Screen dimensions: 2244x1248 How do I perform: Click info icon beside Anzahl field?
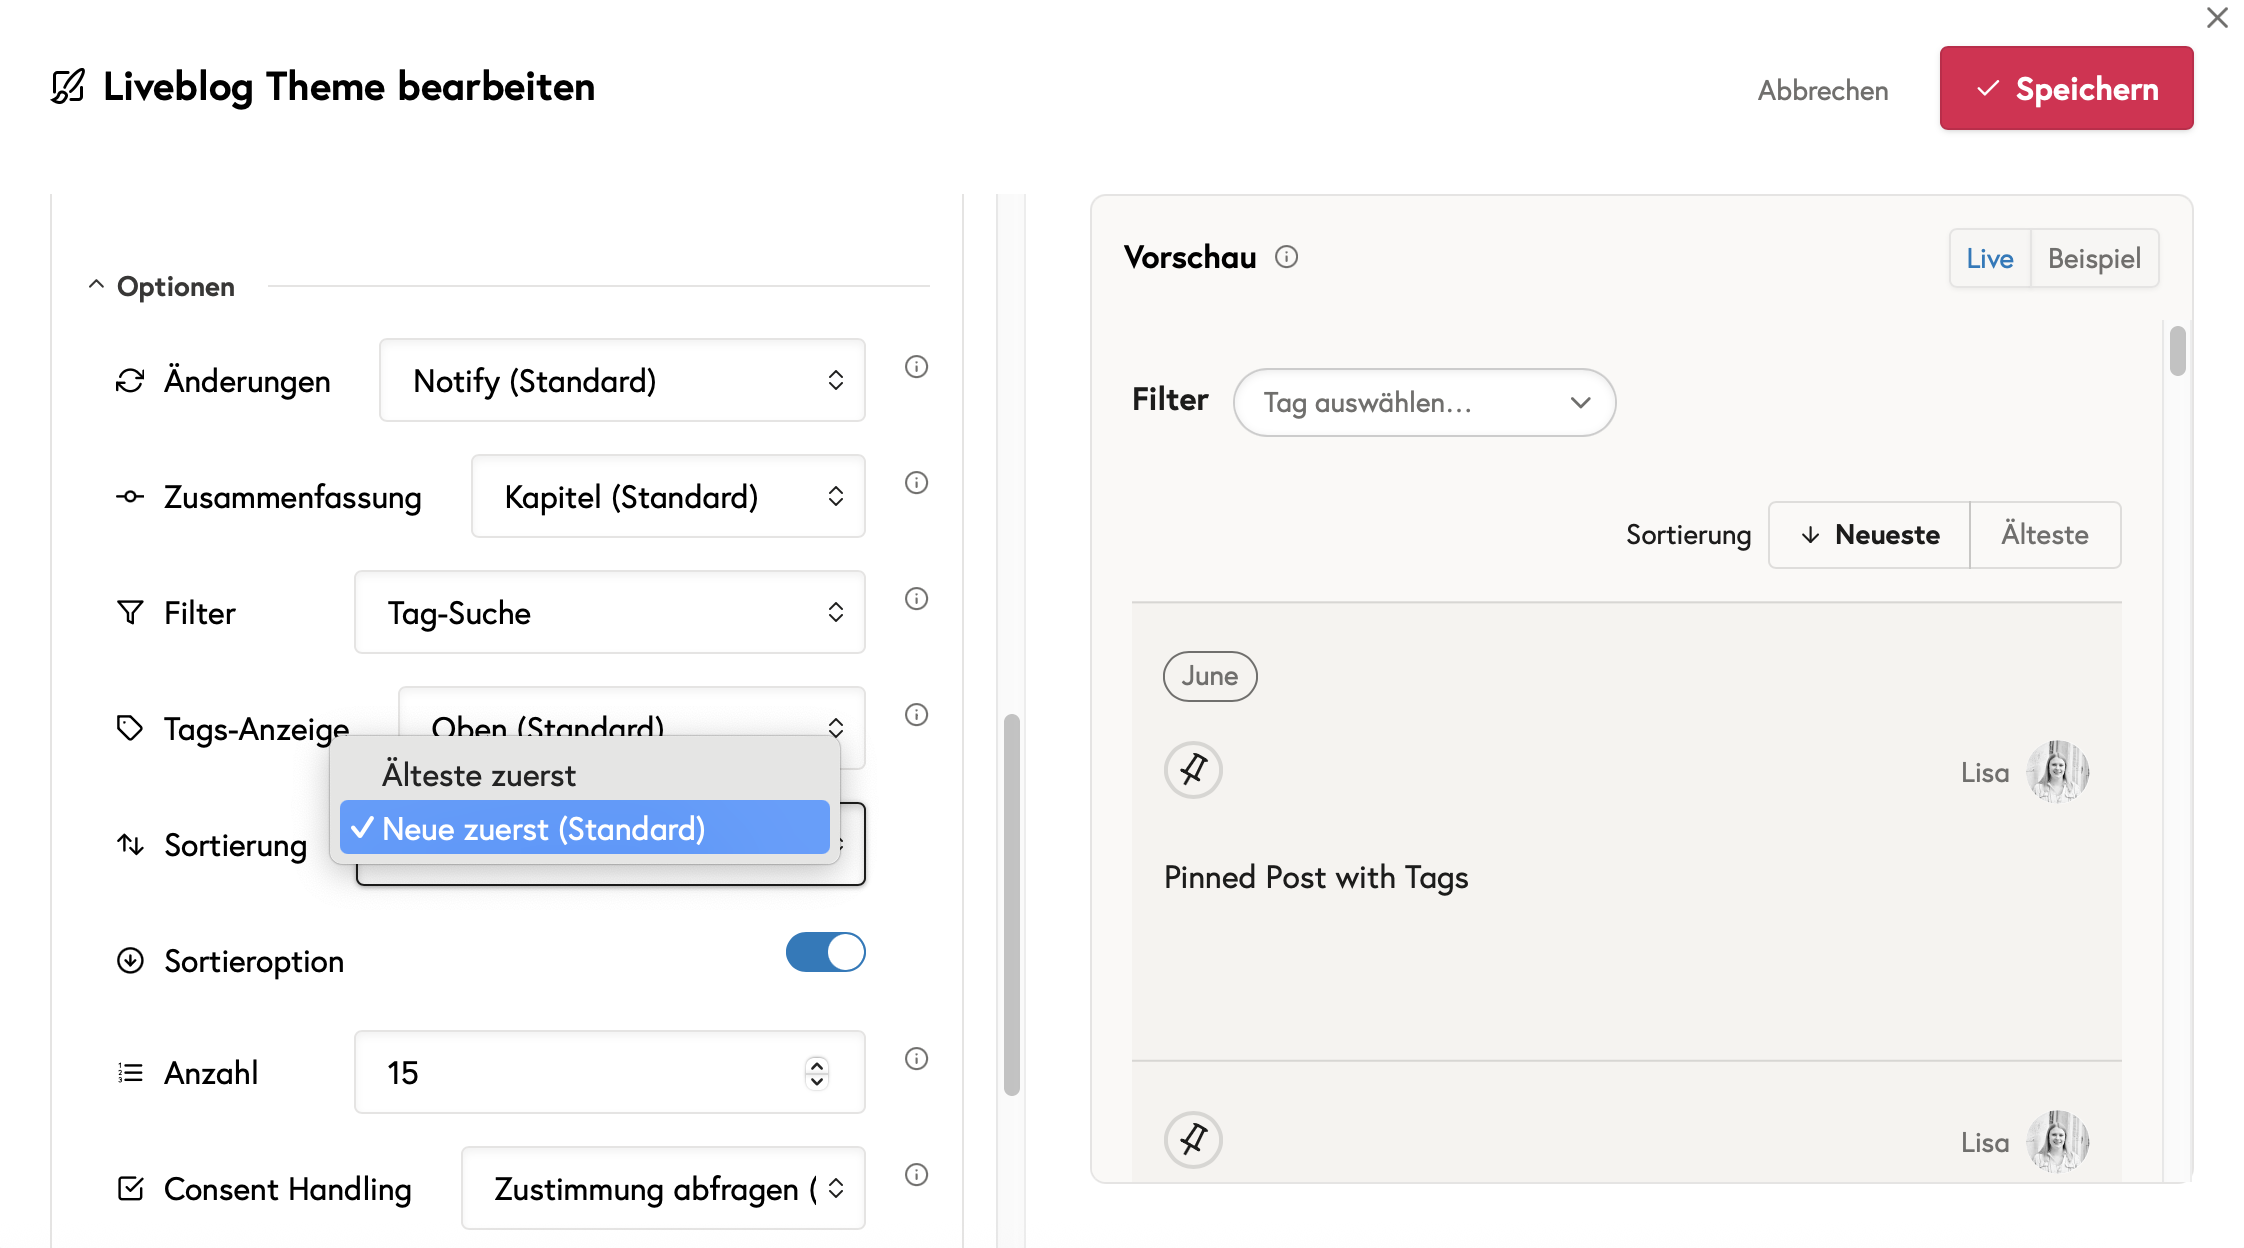(916, 1059)
